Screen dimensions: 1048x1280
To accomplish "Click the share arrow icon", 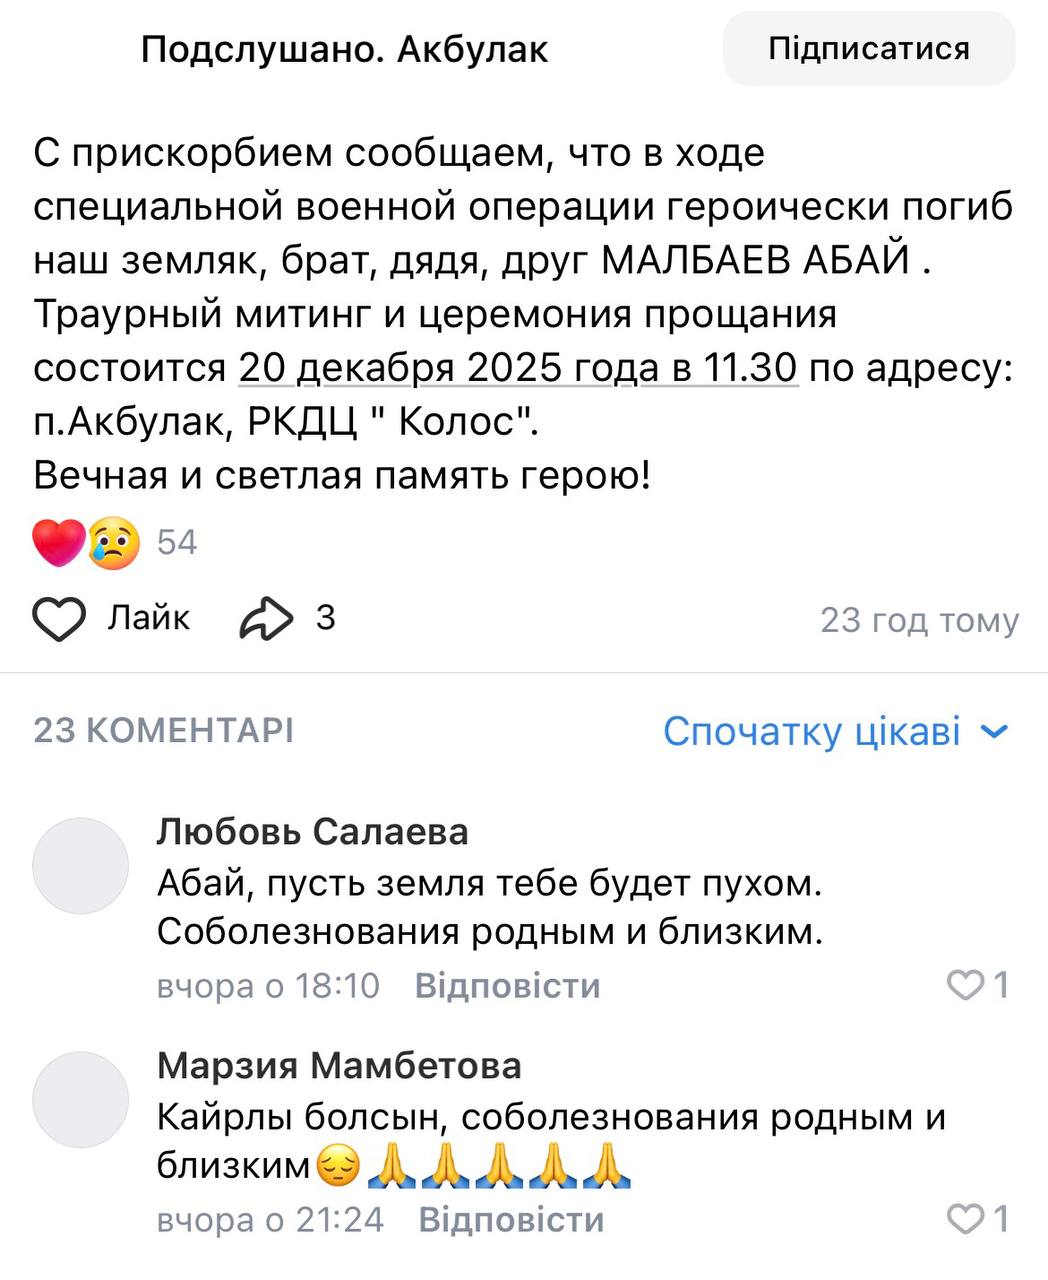I will [266, 619].
